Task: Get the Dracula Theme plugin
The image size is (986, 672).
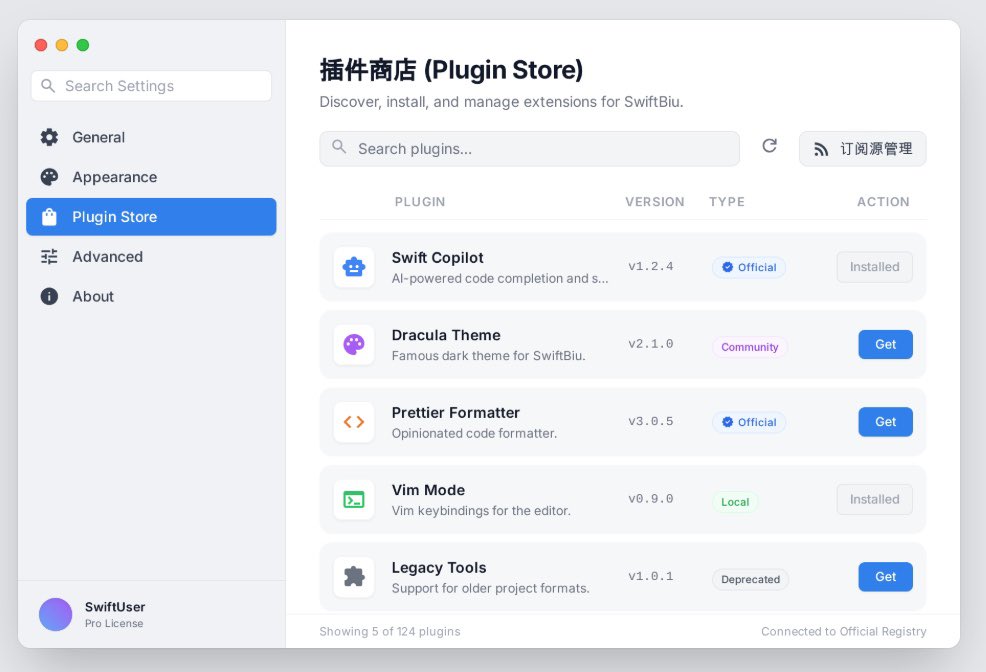Action: pos(885,344)
